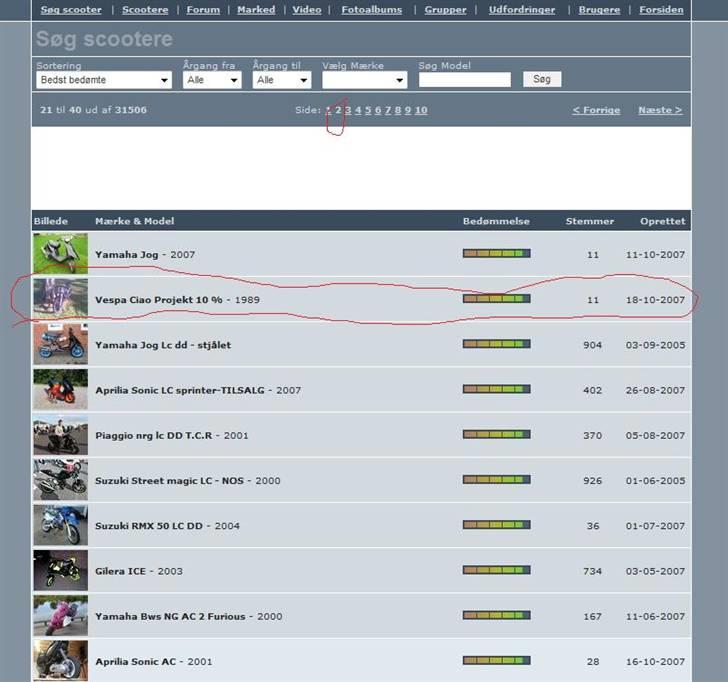Screen dimensions: 728x682
Task: Open the Forum menu link
Action: 203,9
